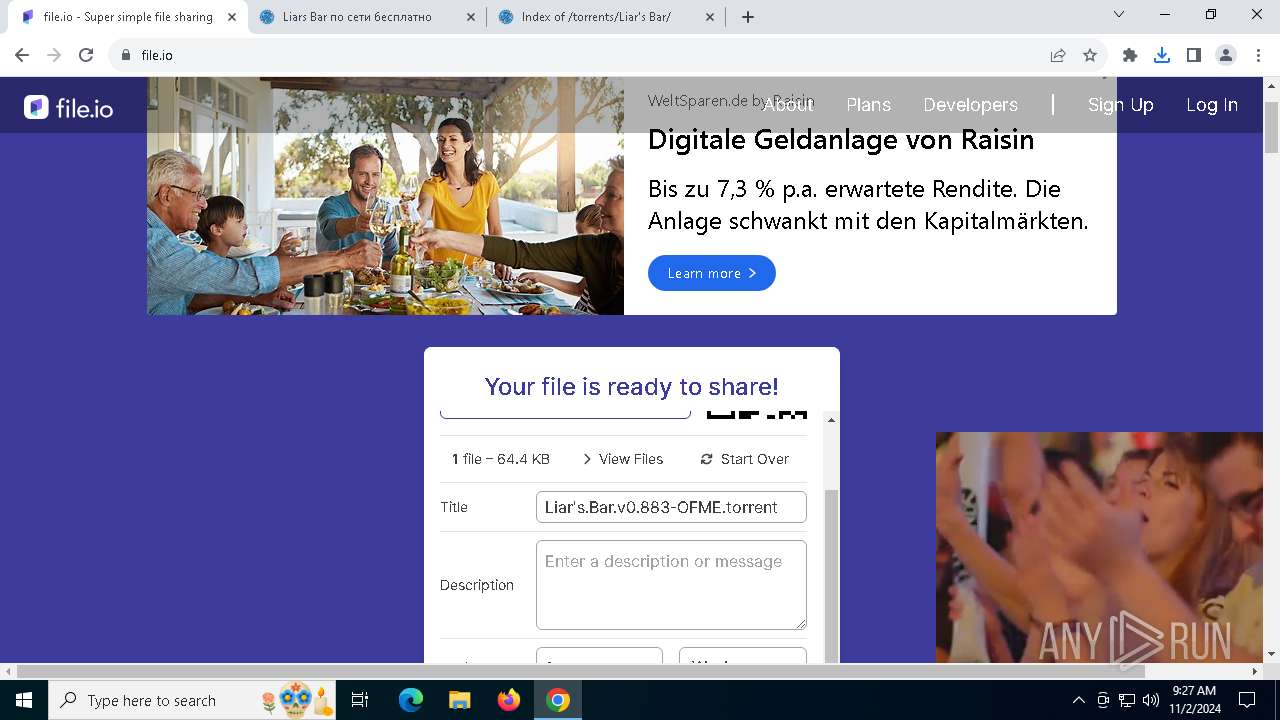
Task: Open Task View on taskbar
Action: coord(360,700)
